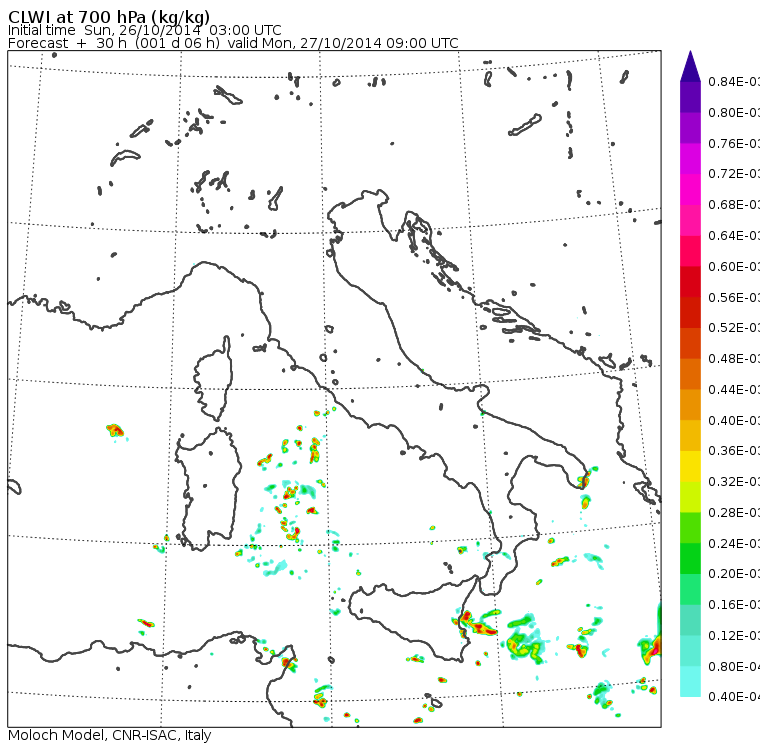This screenshot has width=760, height=749.
Task: Click the 0.80E-04 colorbar label
Action: click(734, 667)
